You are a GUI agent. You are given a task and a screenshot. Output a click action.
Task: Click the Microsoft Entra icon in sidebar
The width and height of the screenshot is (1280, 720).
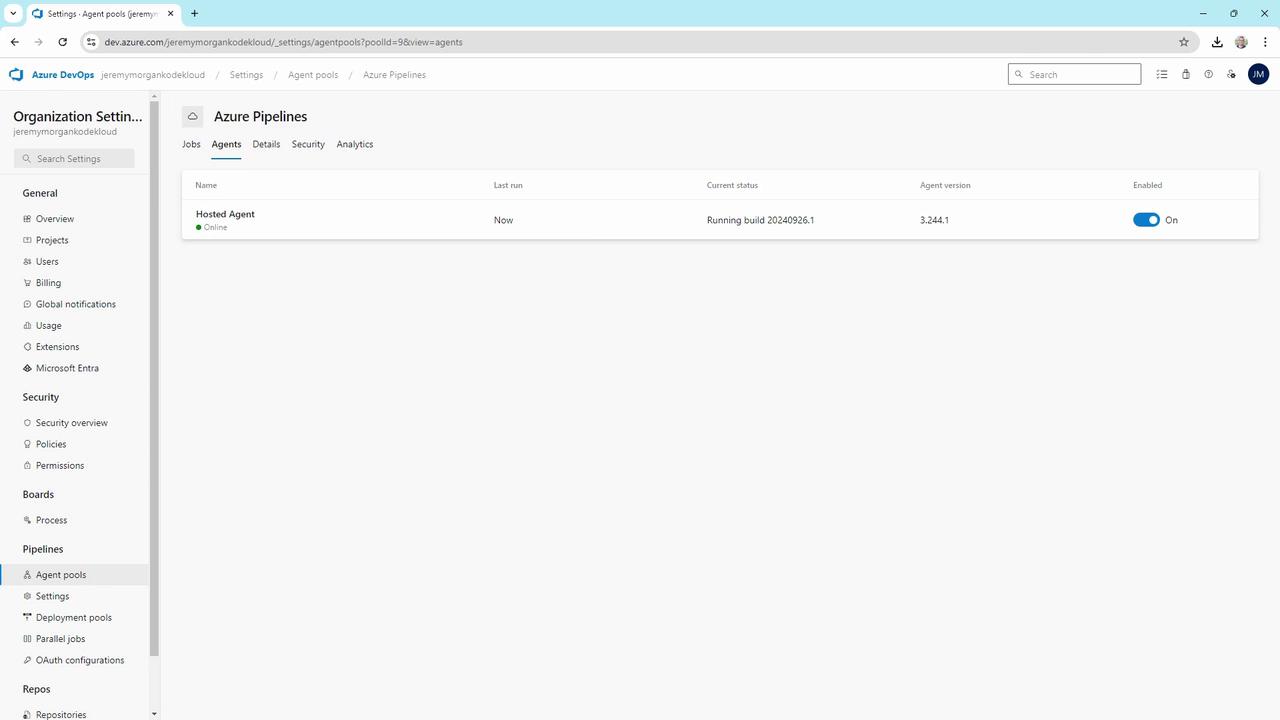pos(27,368)
